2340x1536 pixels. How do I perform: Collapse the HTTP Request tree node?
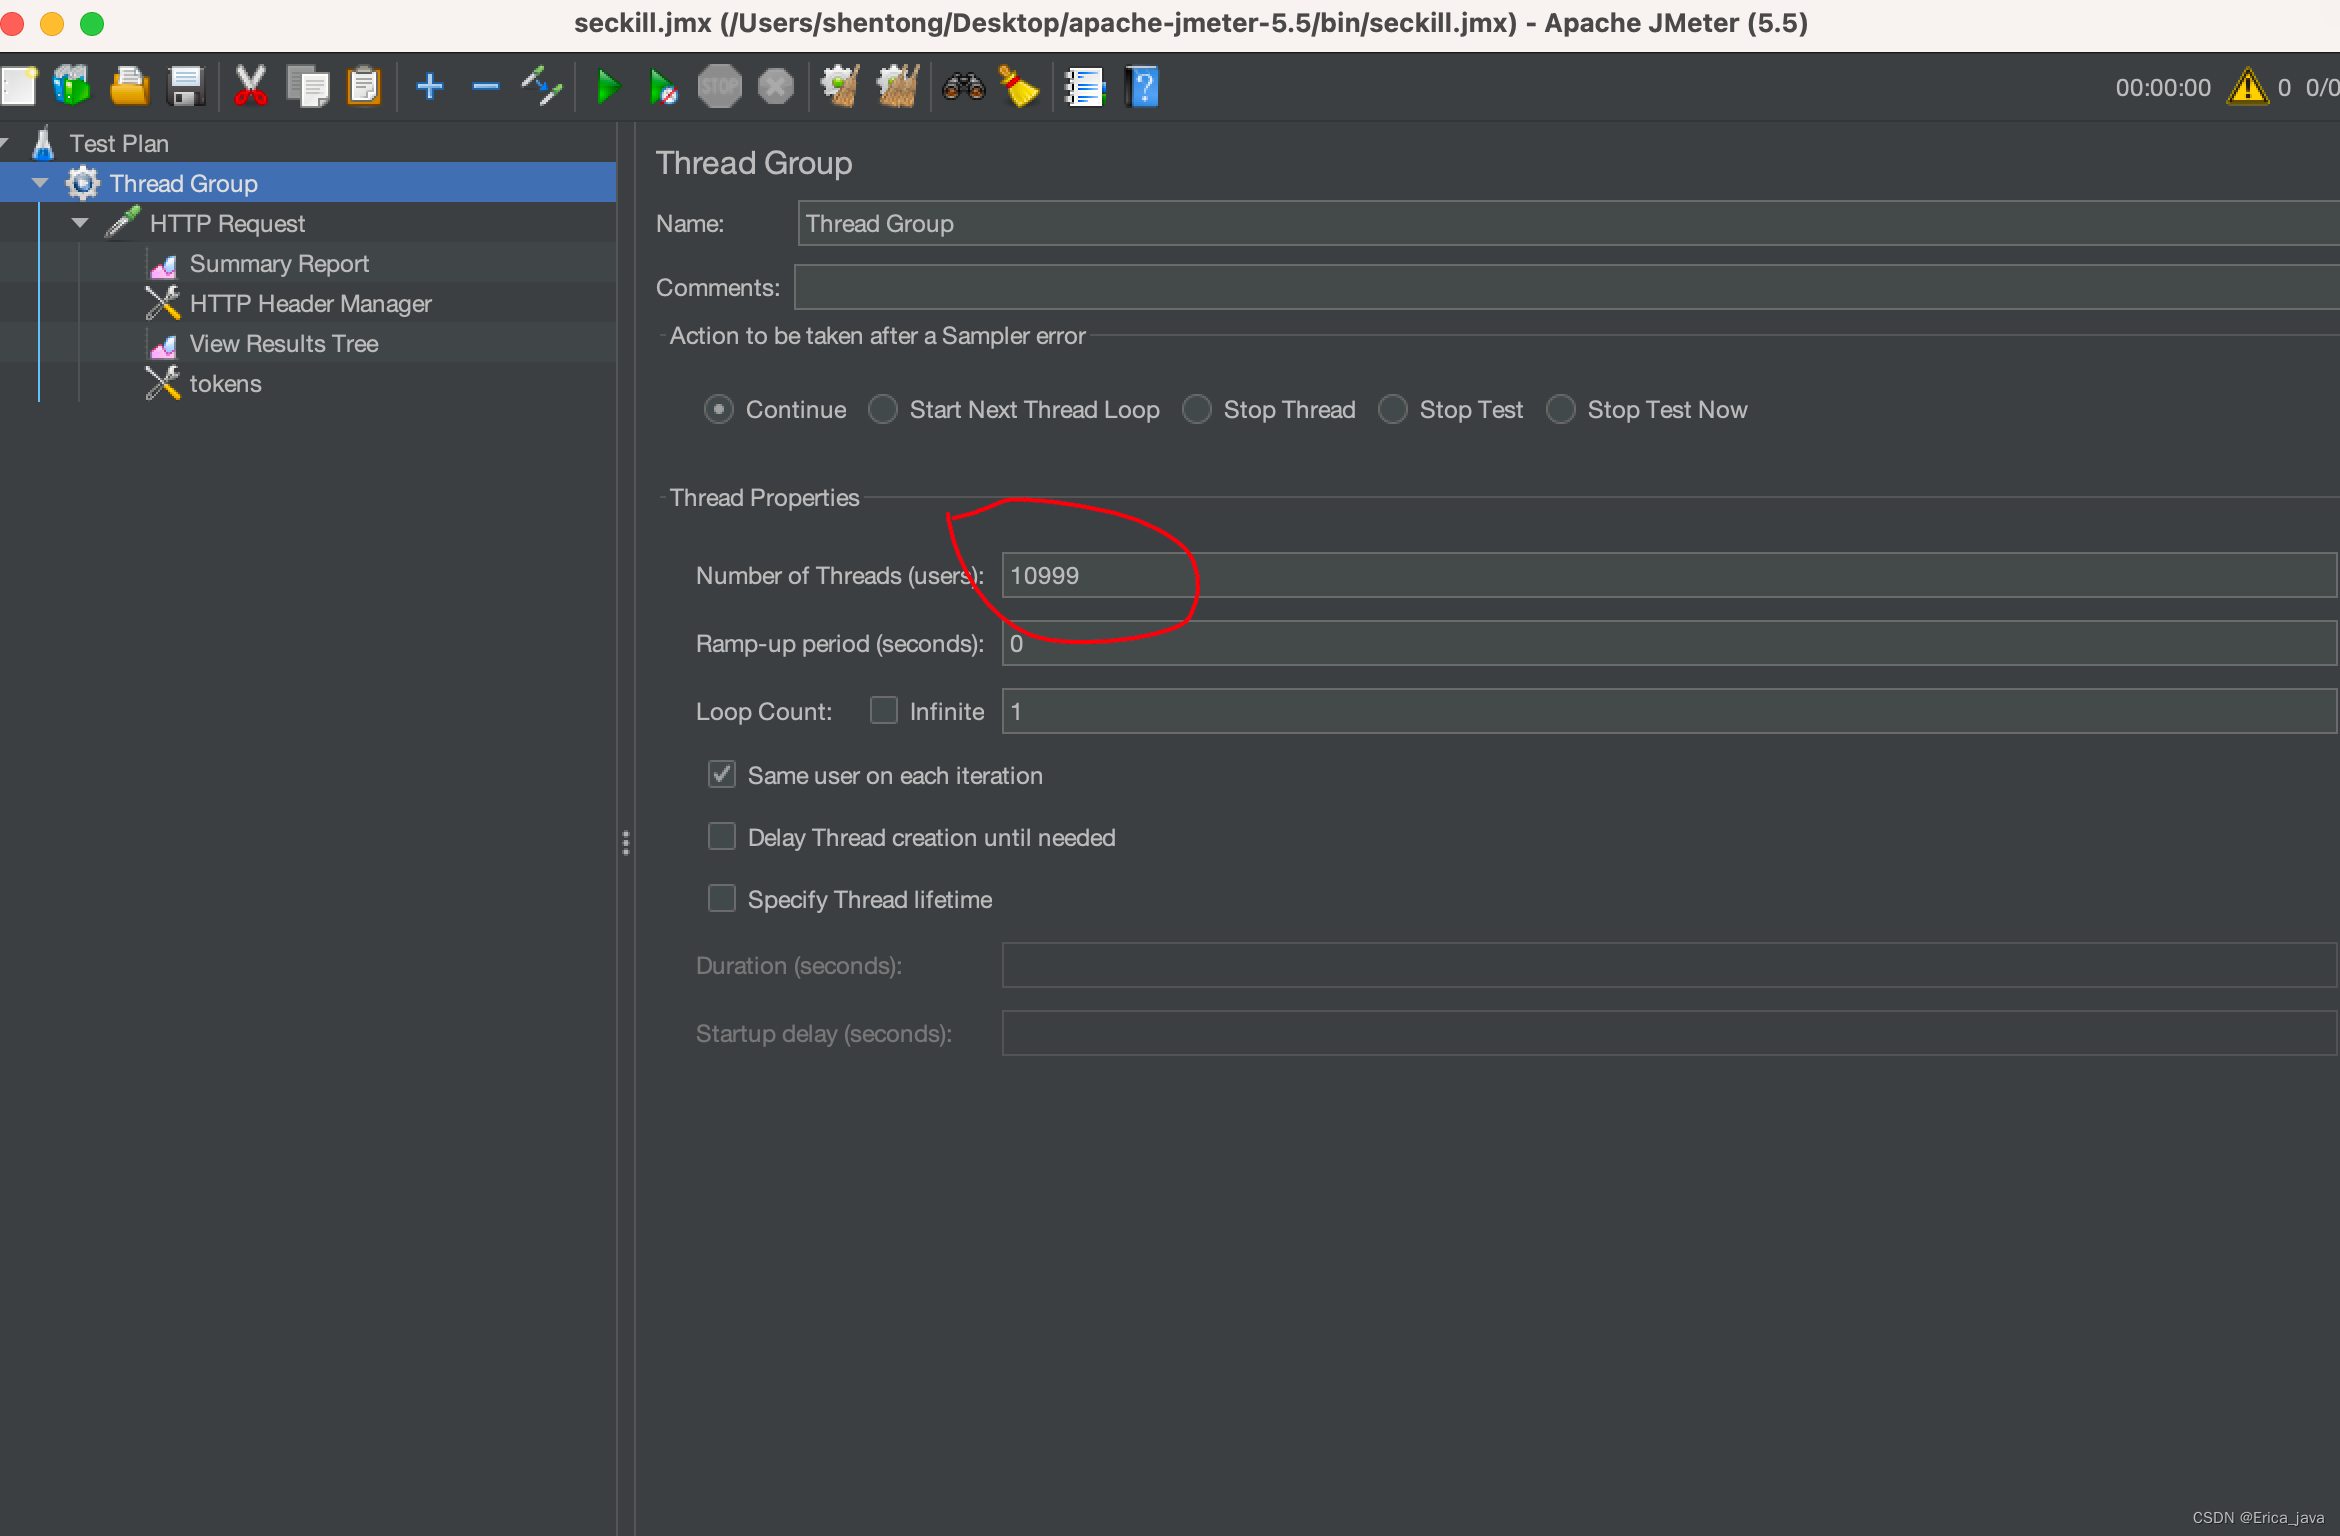click(x=80, y=223)
